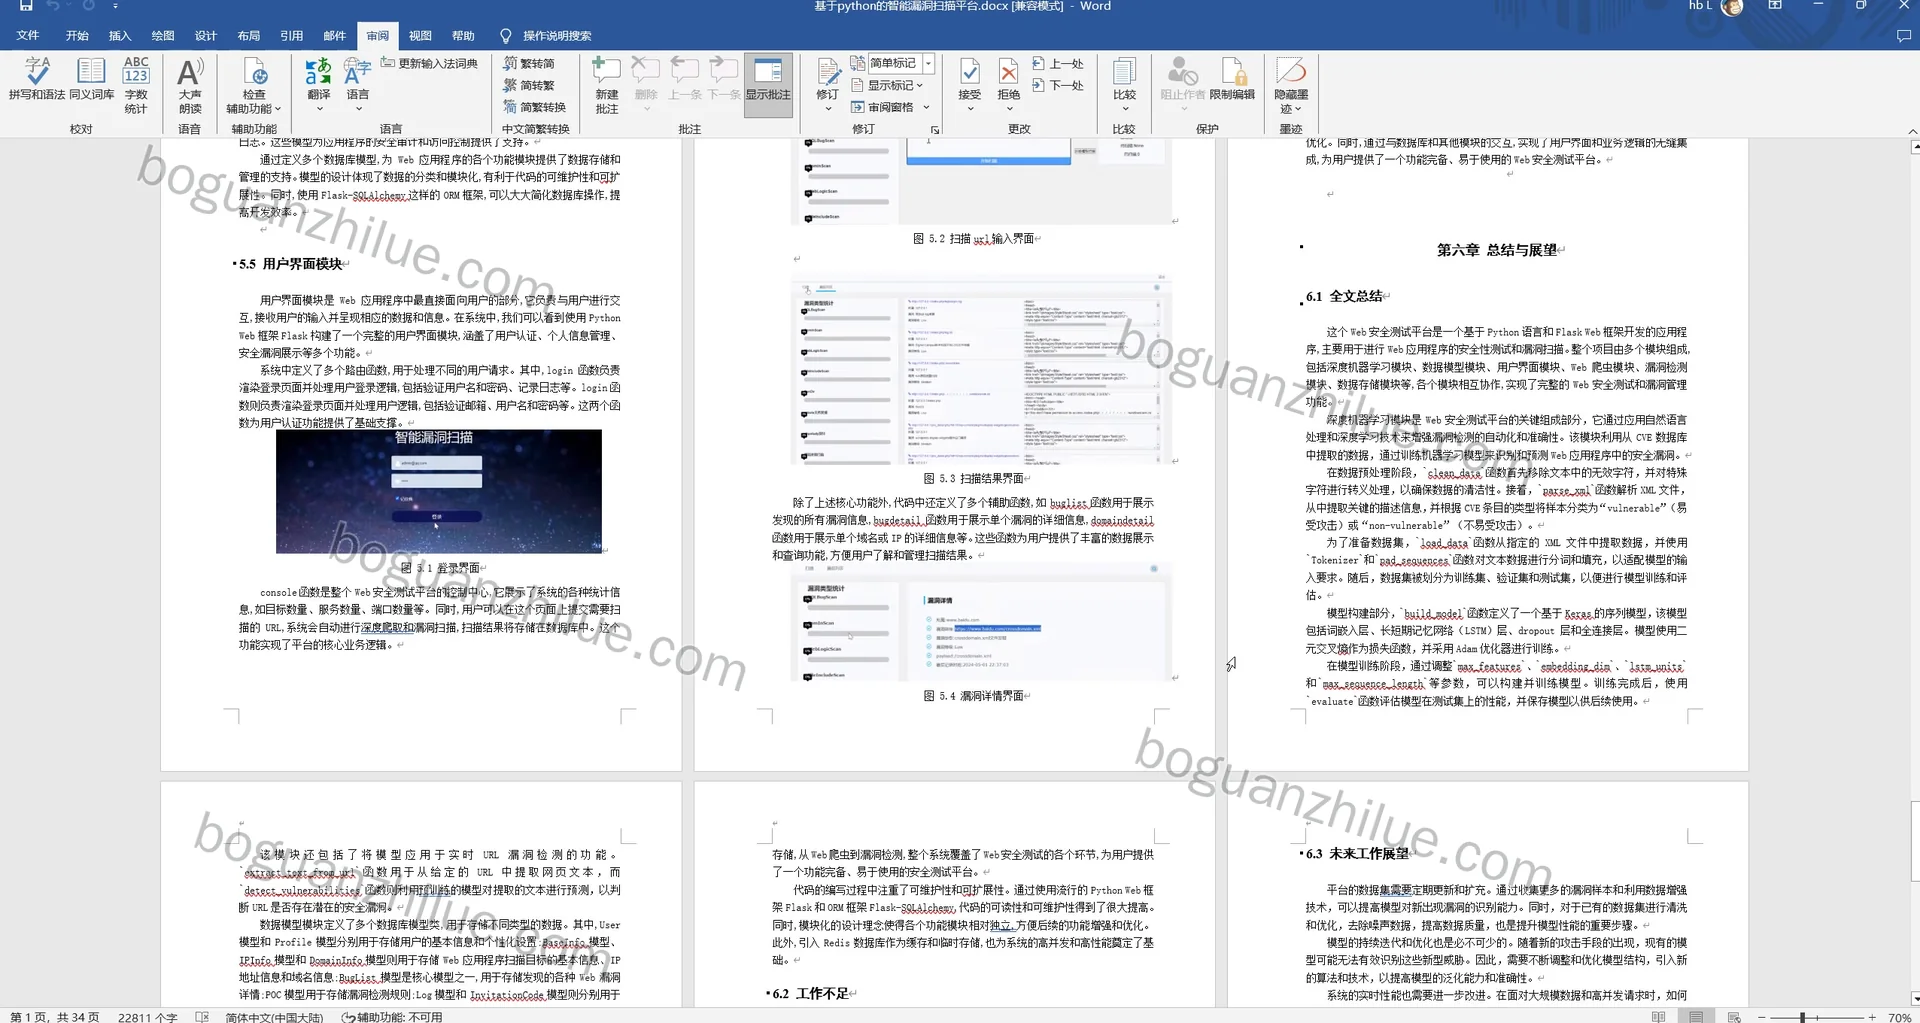Run the 拼写和语法 spelling check

[x=37, y=79]
